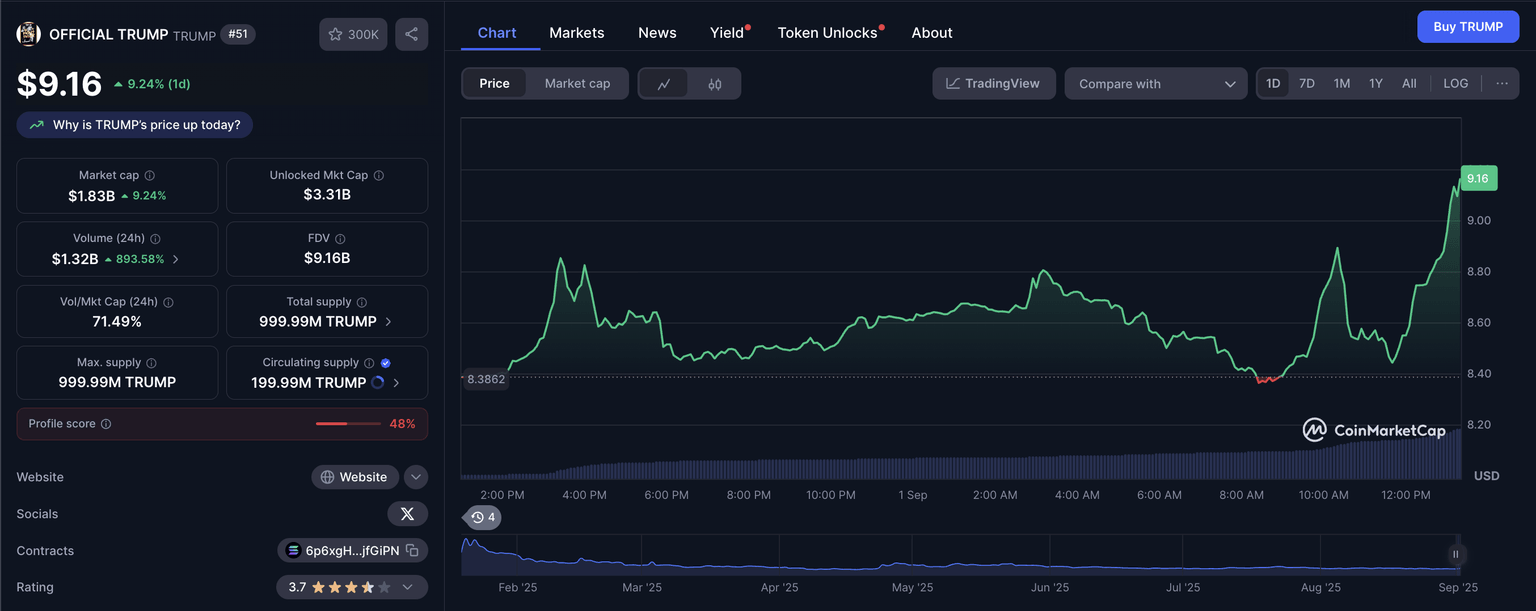Click the timeline range slider handle
This screenshot has width=1536, height=611.
(x=1455, y=554)
